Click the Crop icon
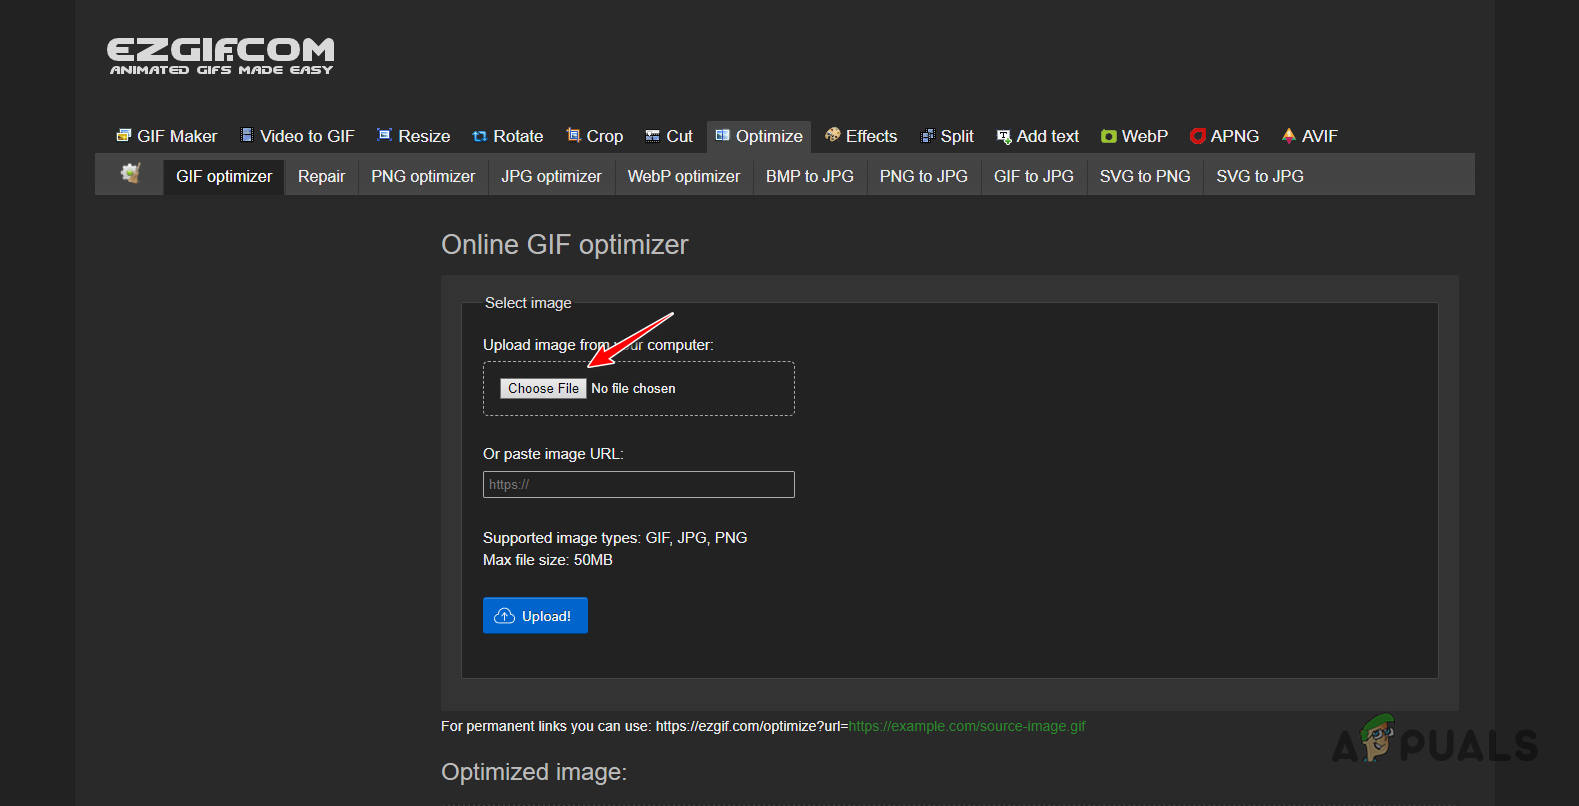Viewport: 1579px width, 806px height. tap(573, 135)
